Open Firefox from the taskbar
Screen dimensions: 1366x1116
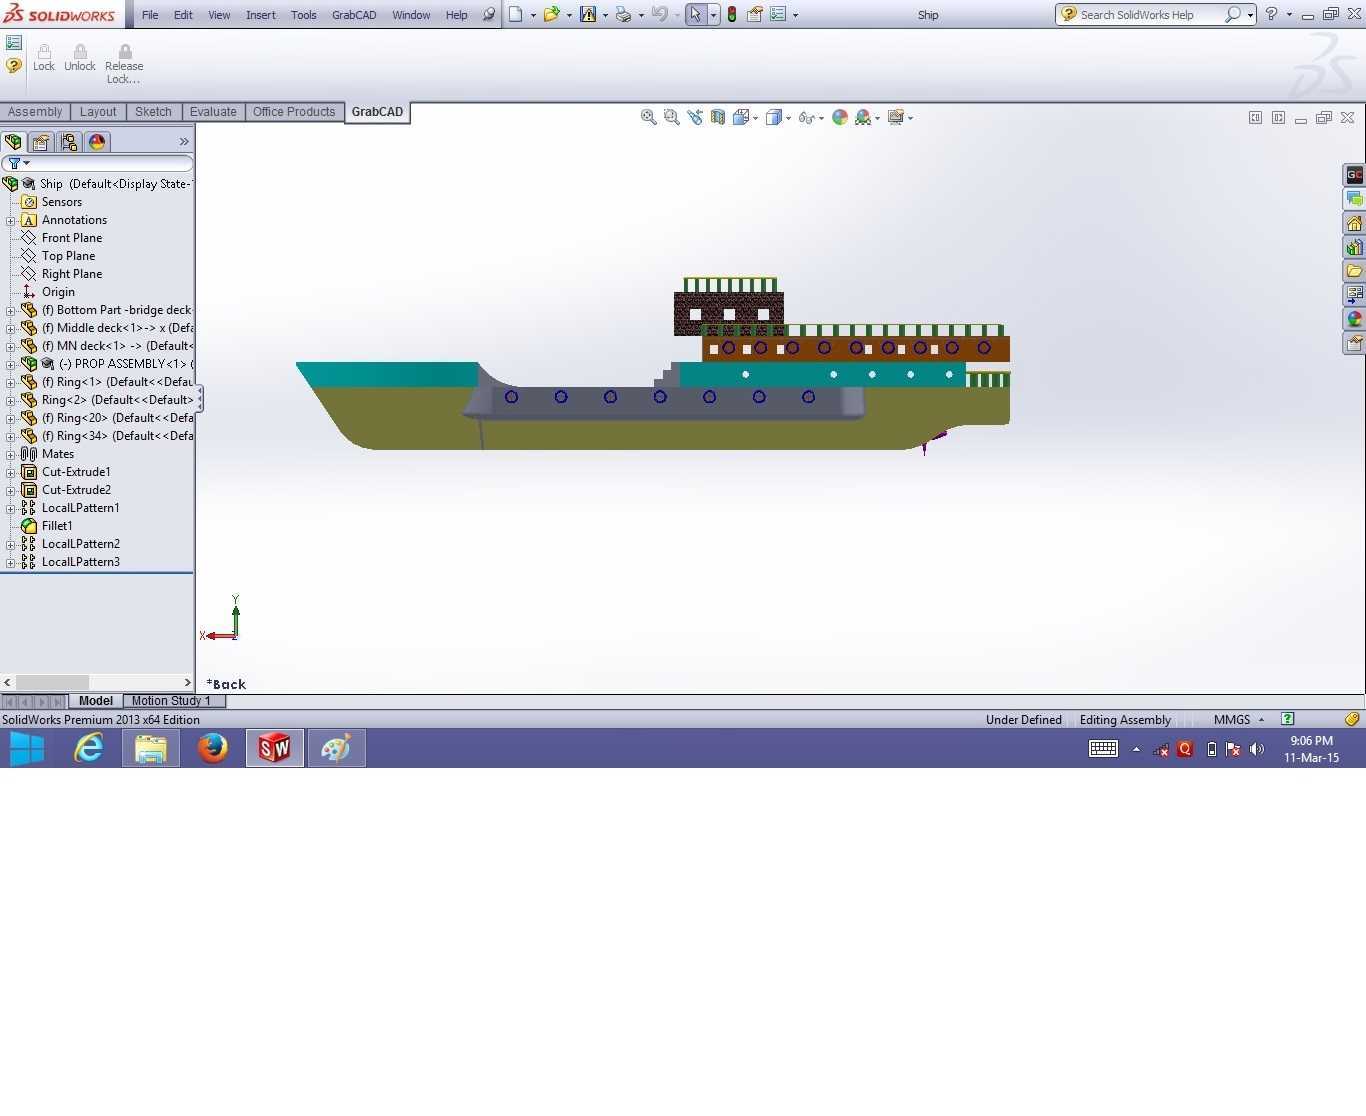click(212, 748)
